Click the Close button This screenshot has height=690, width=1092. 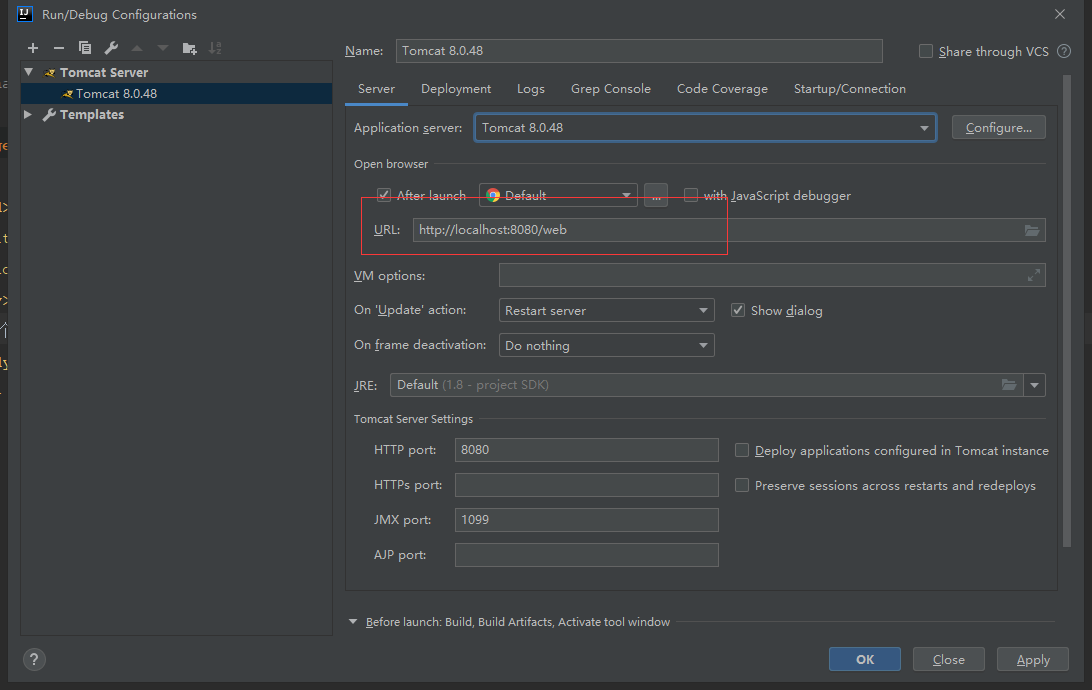click(949, 659)
